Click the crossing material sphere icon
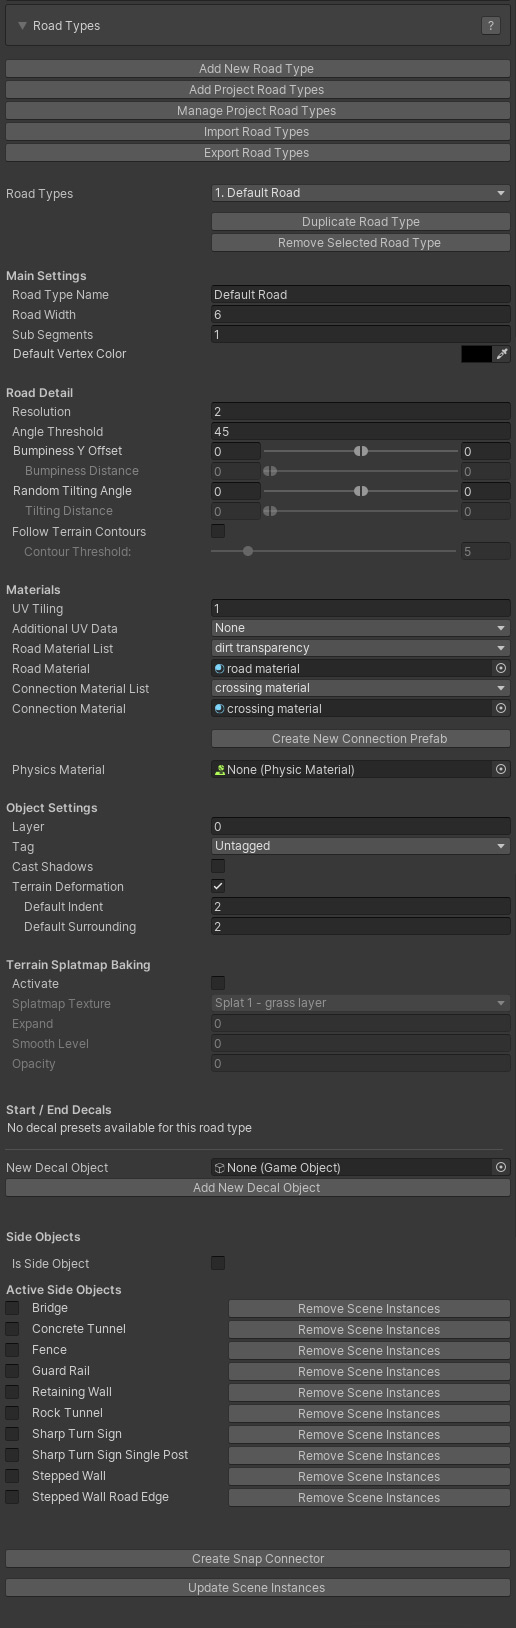This screenshot has height=1628, width=516. coord(219,708)
